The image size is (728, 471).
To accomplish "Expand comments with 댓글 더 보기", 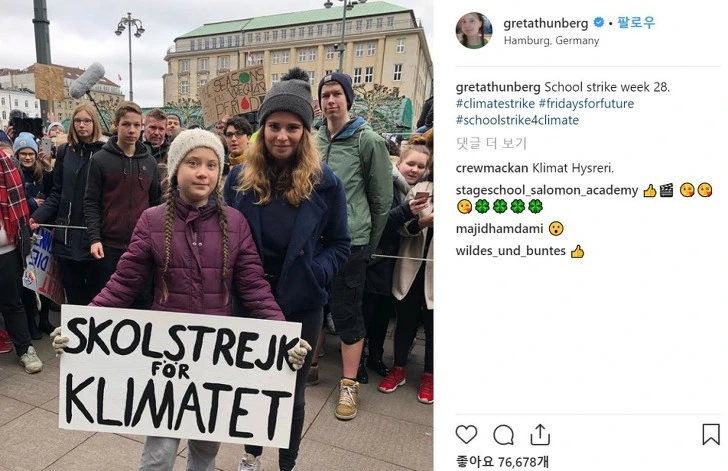I will (x=491, y=143).
